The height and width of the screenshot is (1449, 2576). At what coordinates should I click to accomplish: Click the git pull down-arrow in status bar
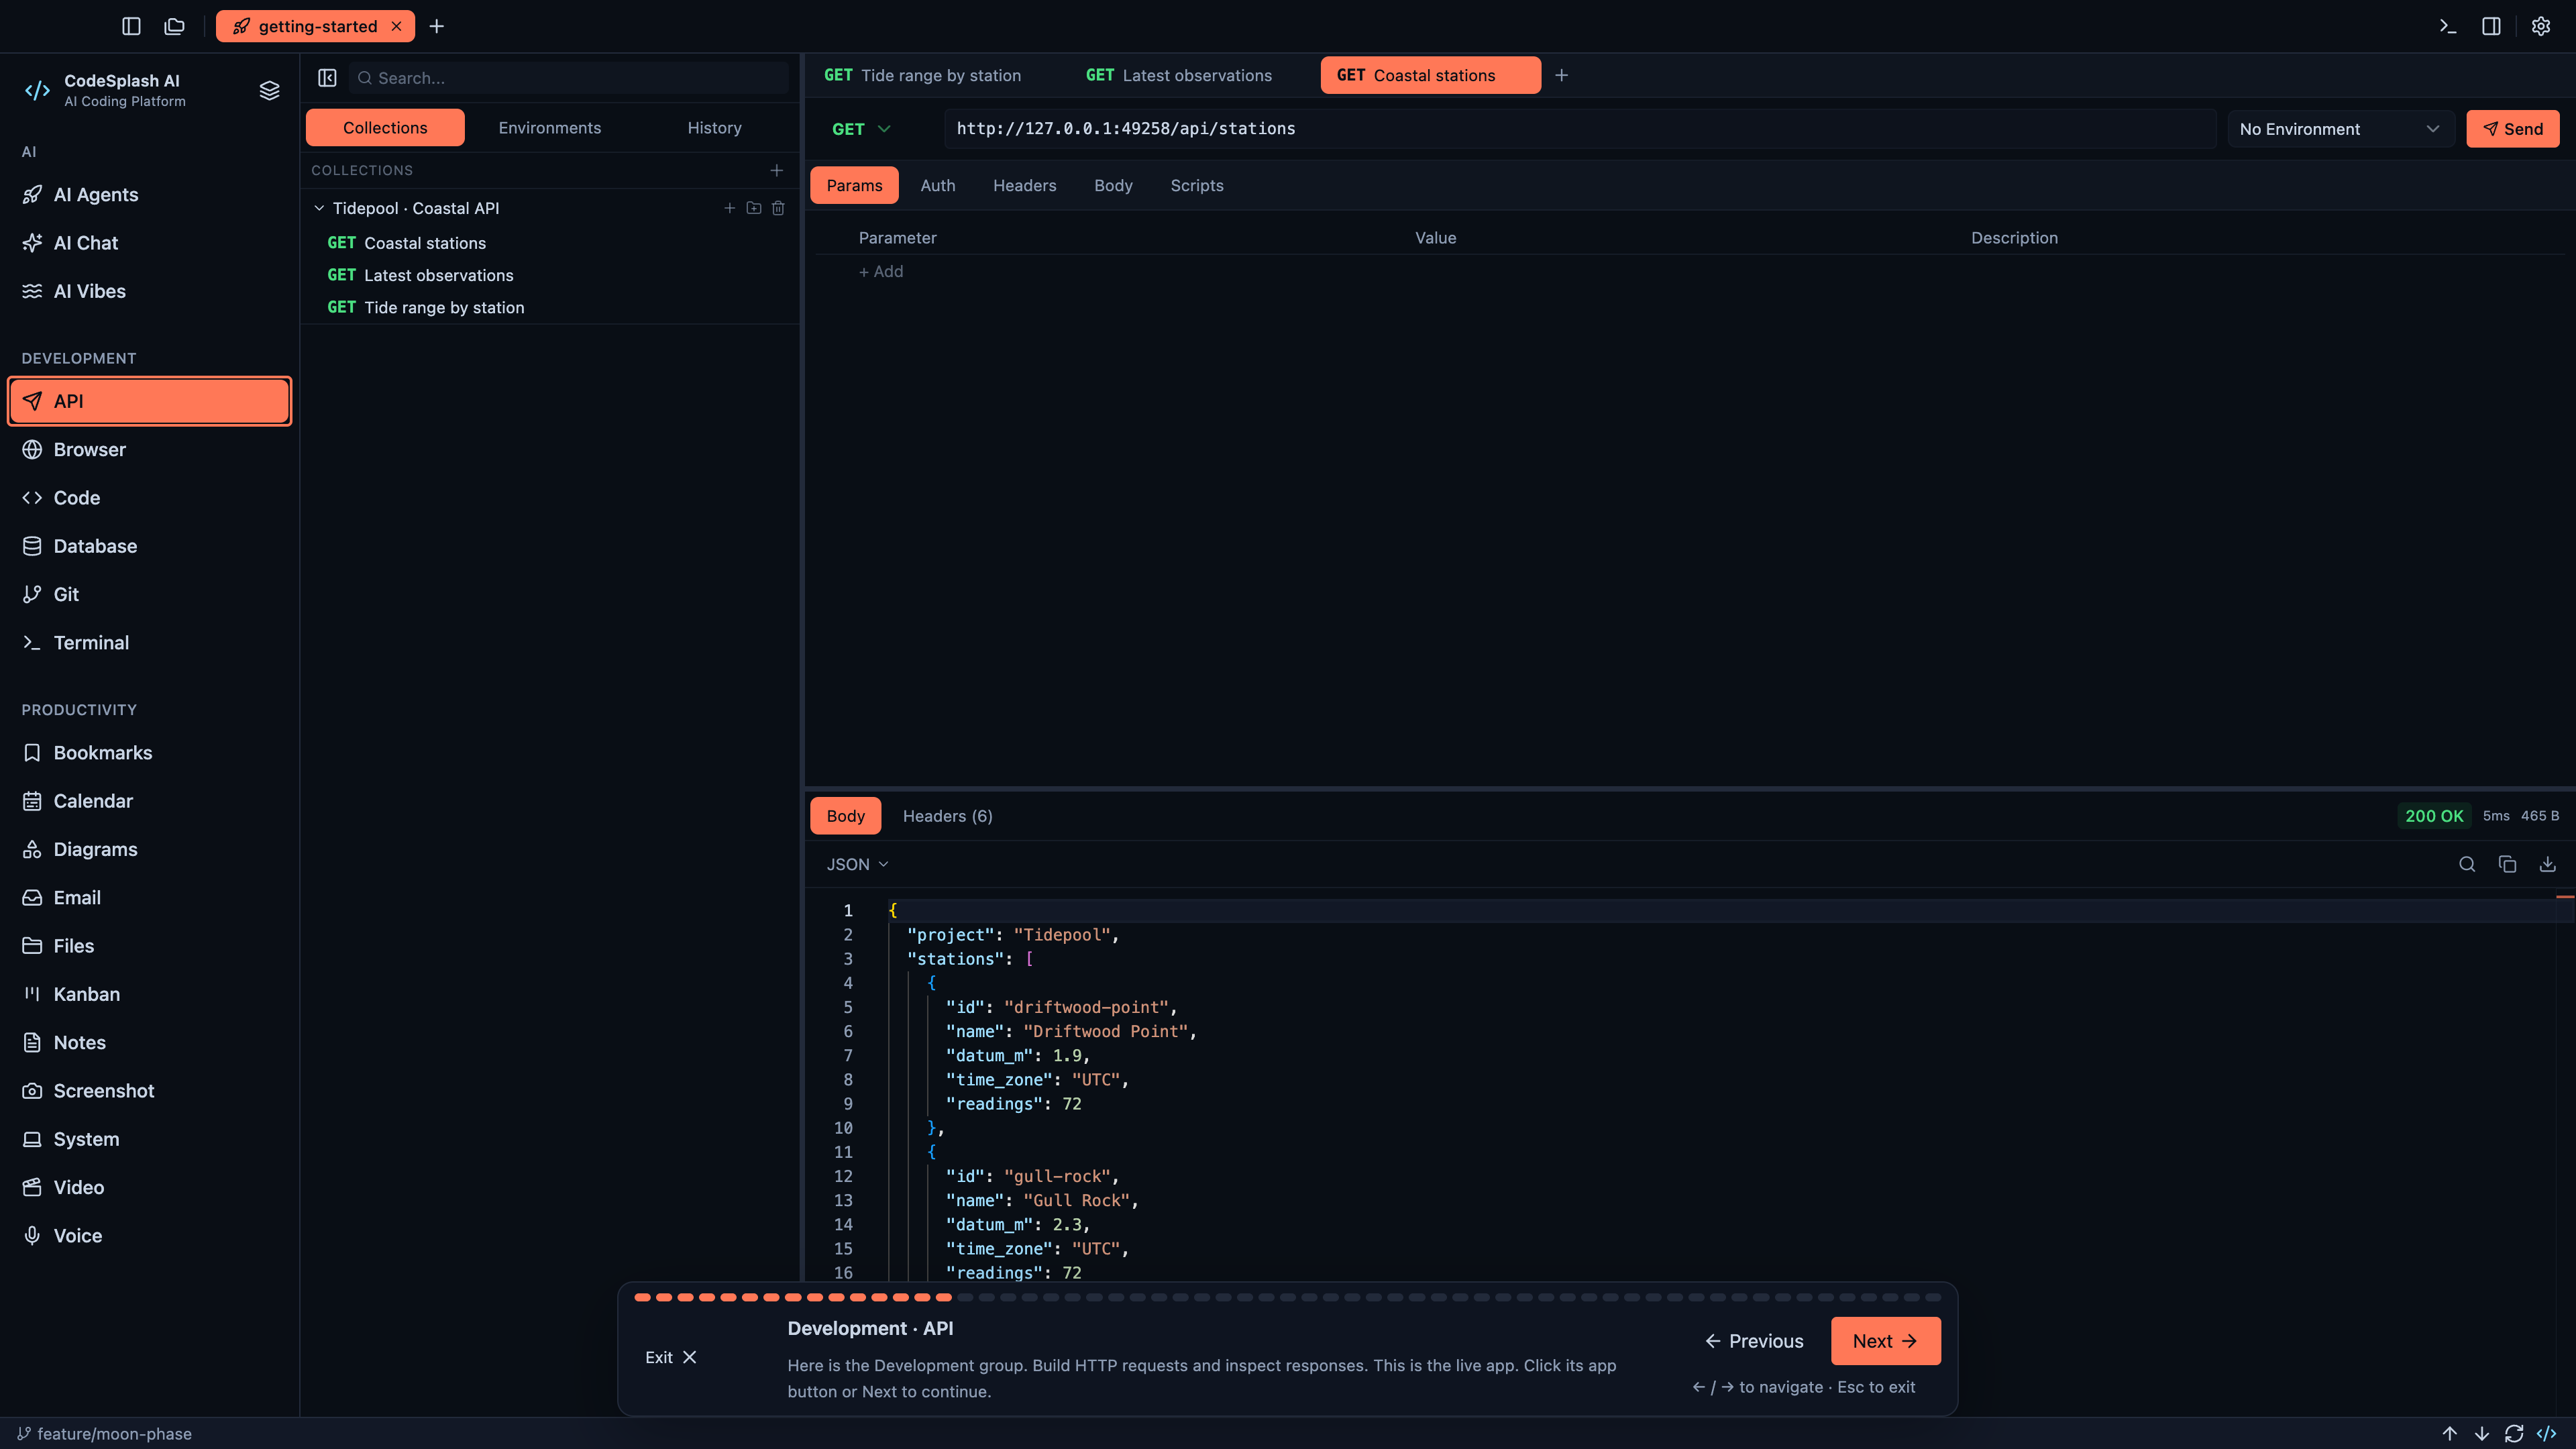(2482, 1433)
